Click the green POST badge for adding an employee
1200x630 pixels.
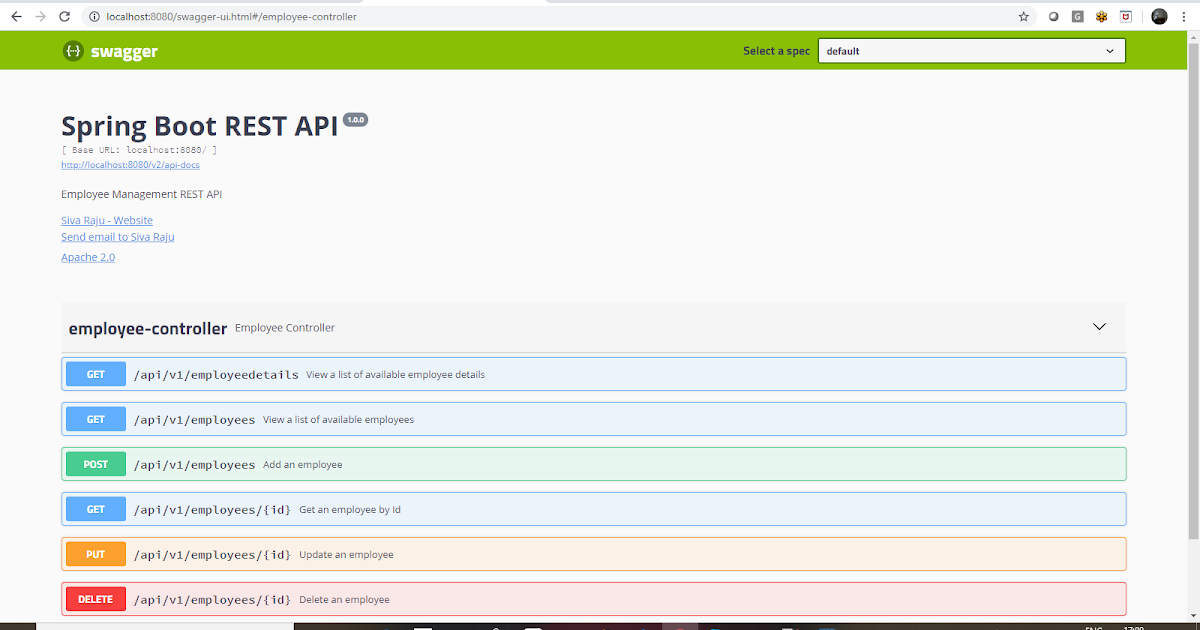[95, 463]
